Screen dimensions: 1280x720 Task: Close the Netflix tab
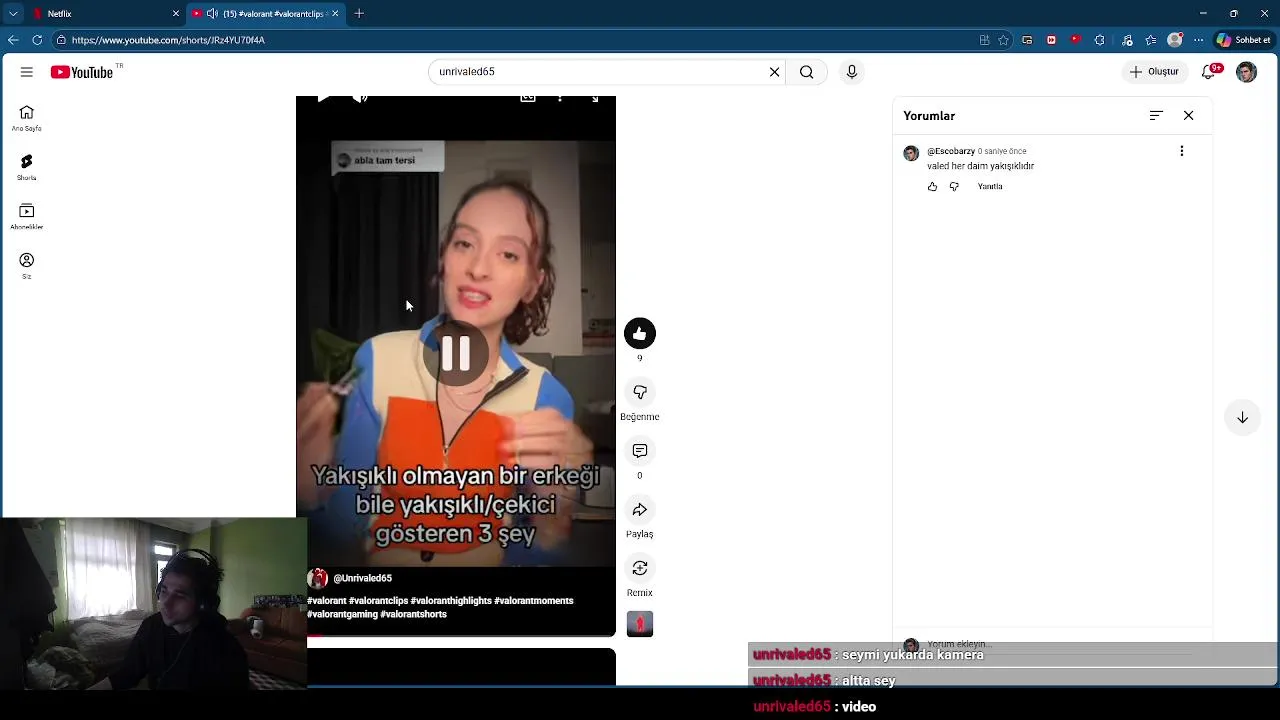click(x=176, y=14)
